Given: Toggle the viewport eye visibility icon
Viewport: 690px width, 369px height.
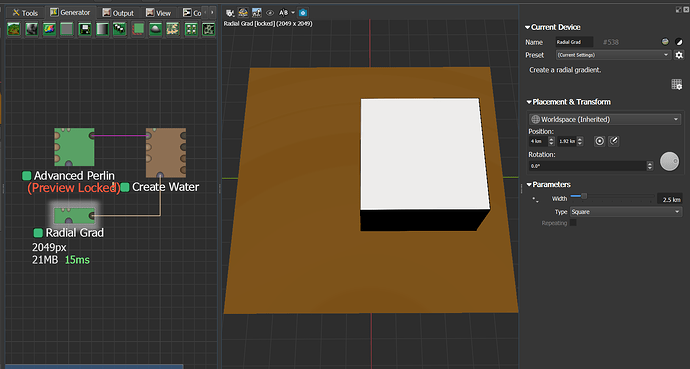Looking at the screenshot, I should (270, 13).
